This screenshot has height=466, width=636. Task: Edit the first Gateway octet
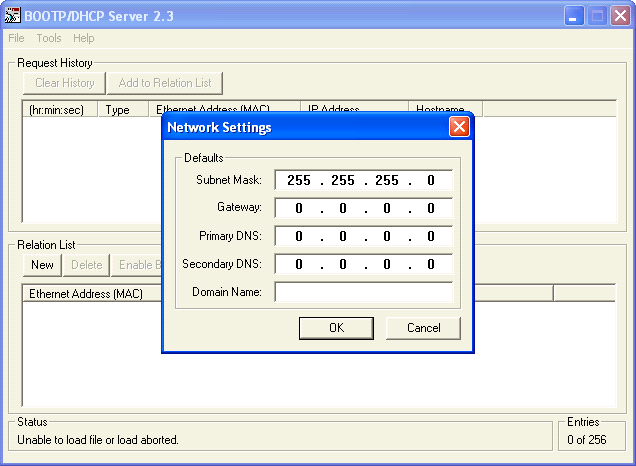(x=299, y=208)
